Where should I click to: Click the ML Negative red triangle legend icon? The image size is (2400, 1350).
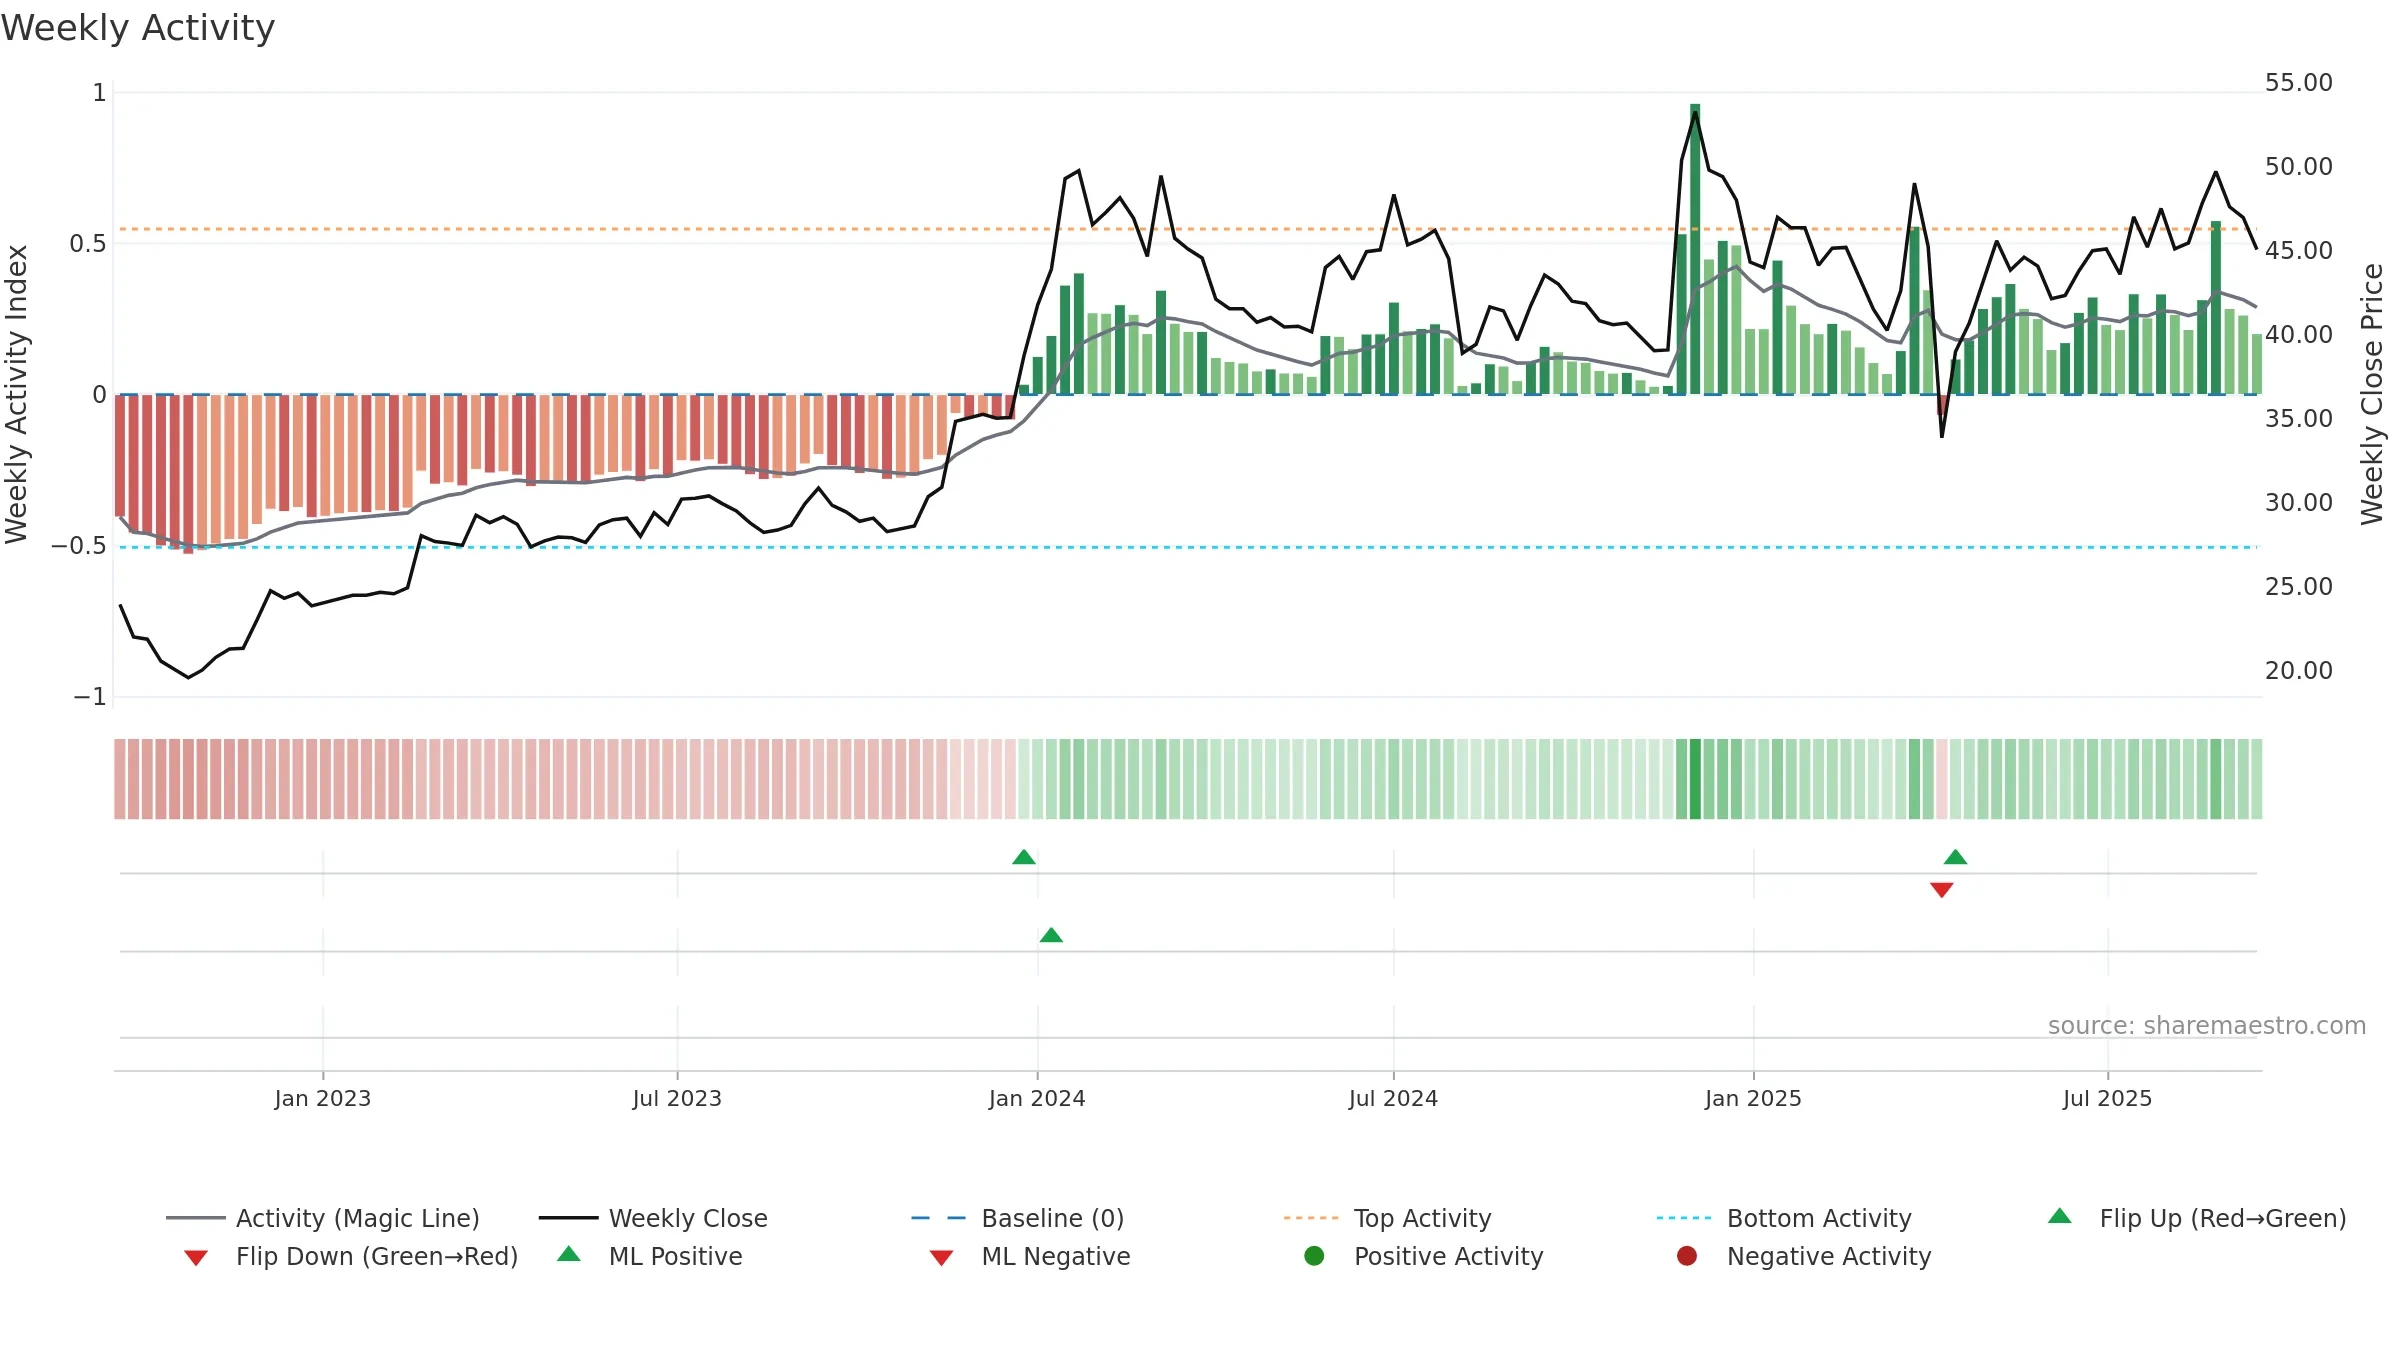pos(941,1258)
